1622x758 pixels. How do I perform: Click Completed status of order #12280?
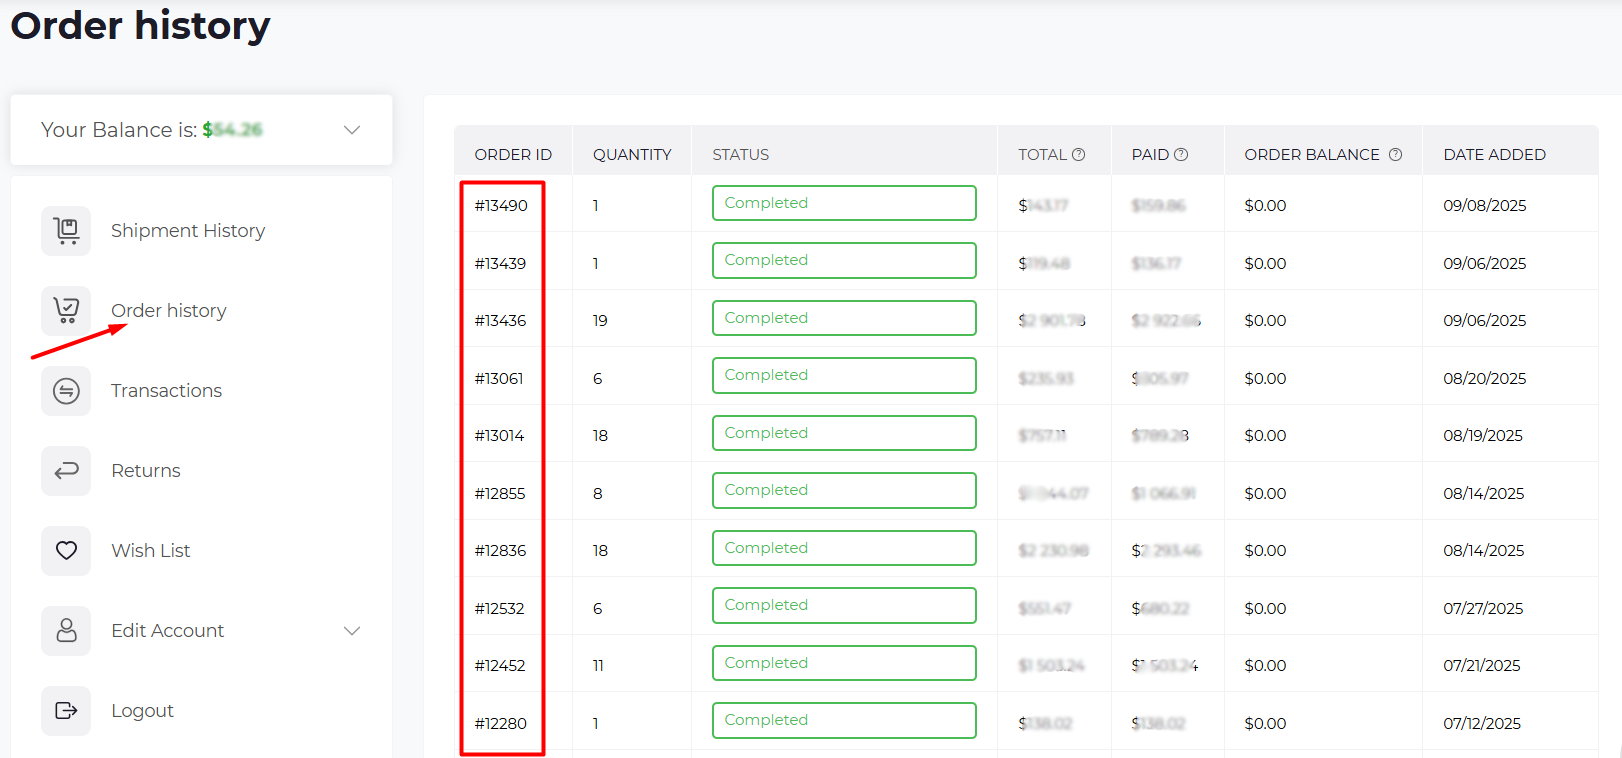(x=844, y=720)
